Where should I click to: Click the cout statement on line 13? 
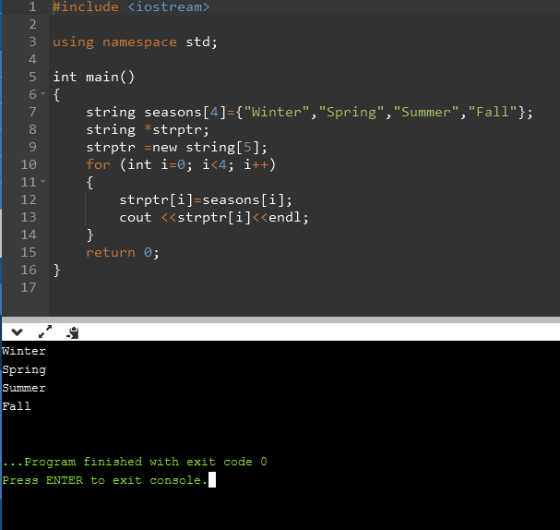click(x=214, y=218)
